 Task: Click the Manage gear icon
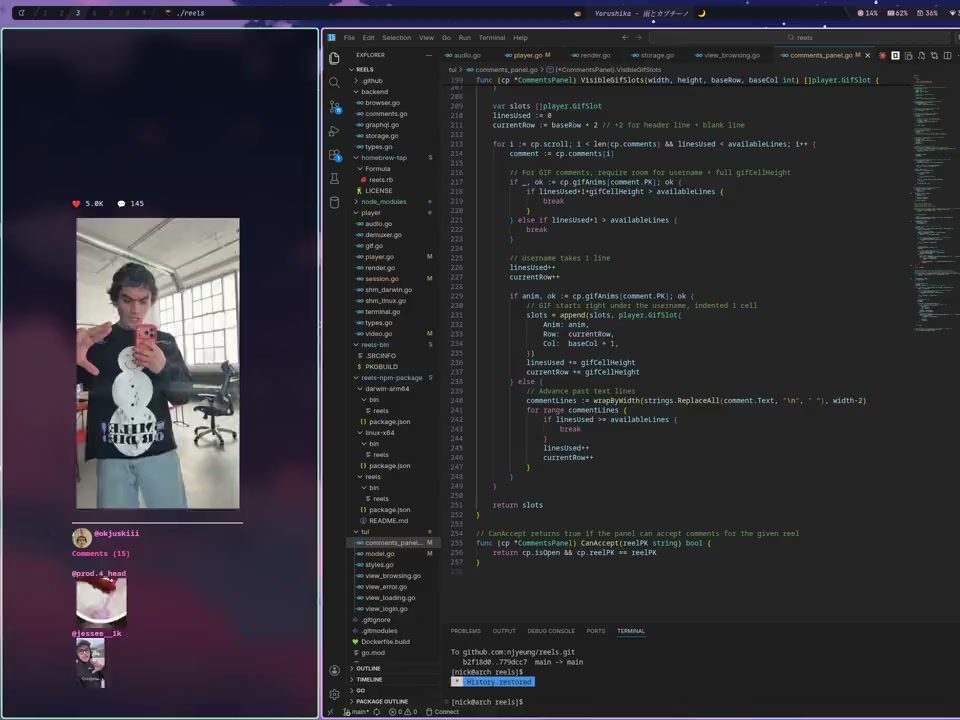[x=334, y=694]
